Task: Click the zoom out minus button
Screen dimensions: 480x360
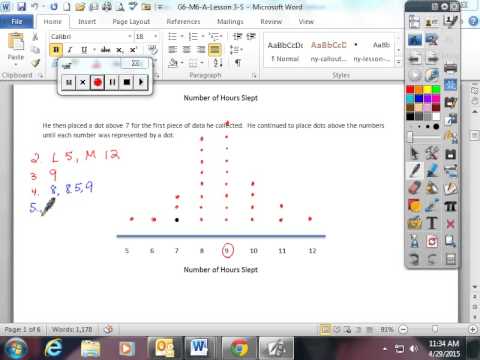Action: [403, 330]
